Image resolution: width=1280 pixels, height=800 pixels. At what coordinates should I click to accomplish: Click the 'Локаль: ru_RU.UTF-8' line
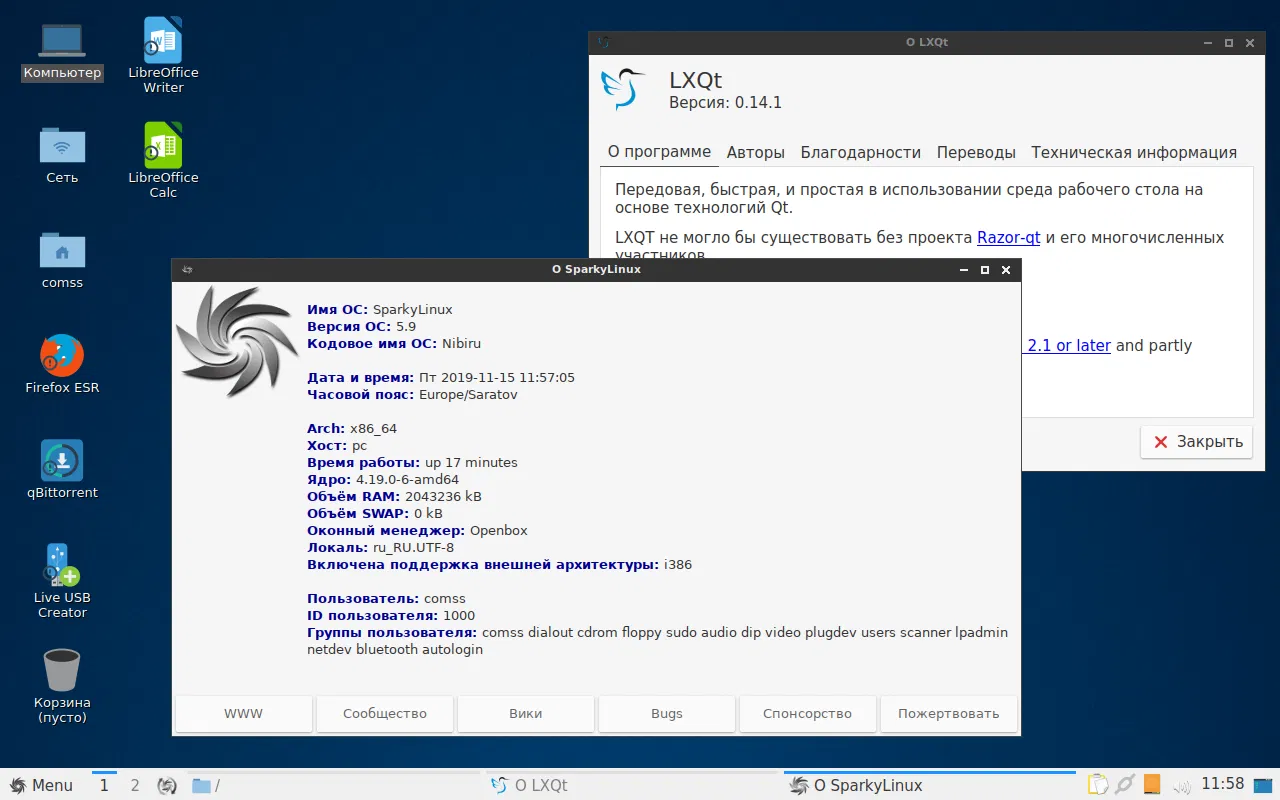381,547
